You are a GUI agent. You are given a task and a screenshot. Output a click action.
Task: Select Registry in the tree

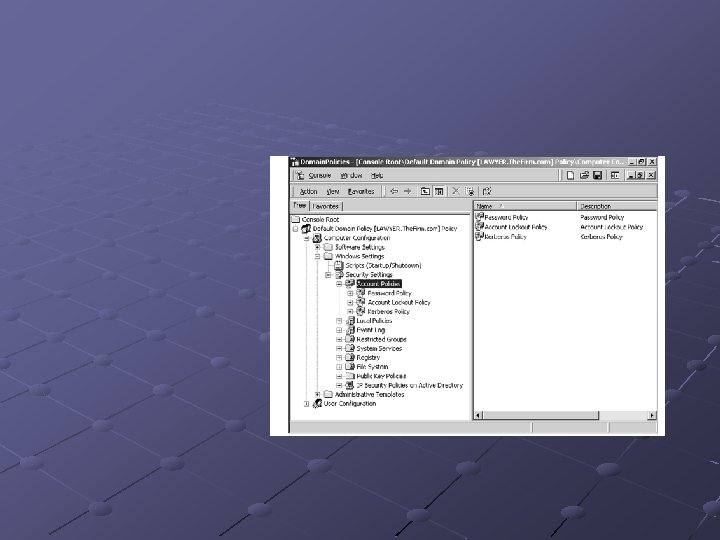pyautogui.click(x=368, y=358)
